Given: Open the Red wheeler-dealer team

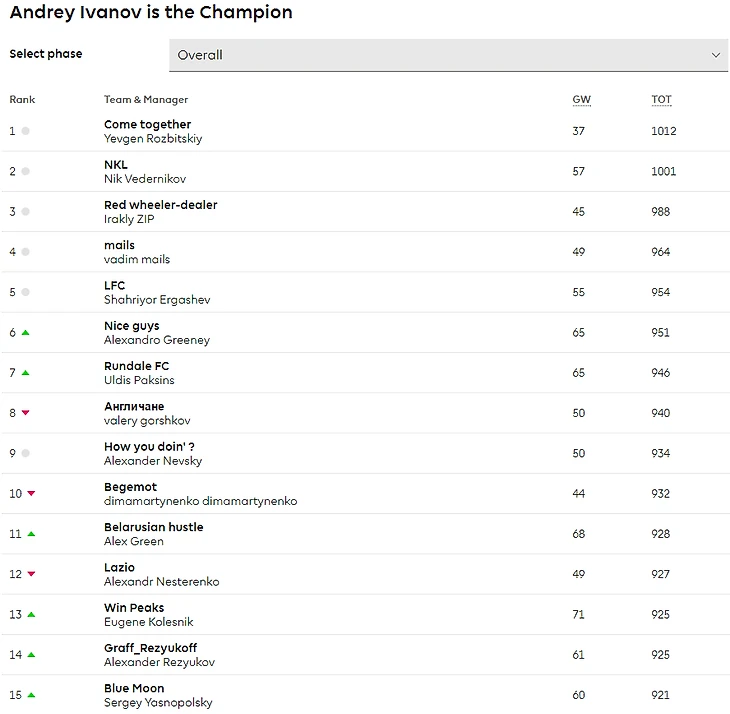Looking at the screenshot, I should tap(160, 205).
